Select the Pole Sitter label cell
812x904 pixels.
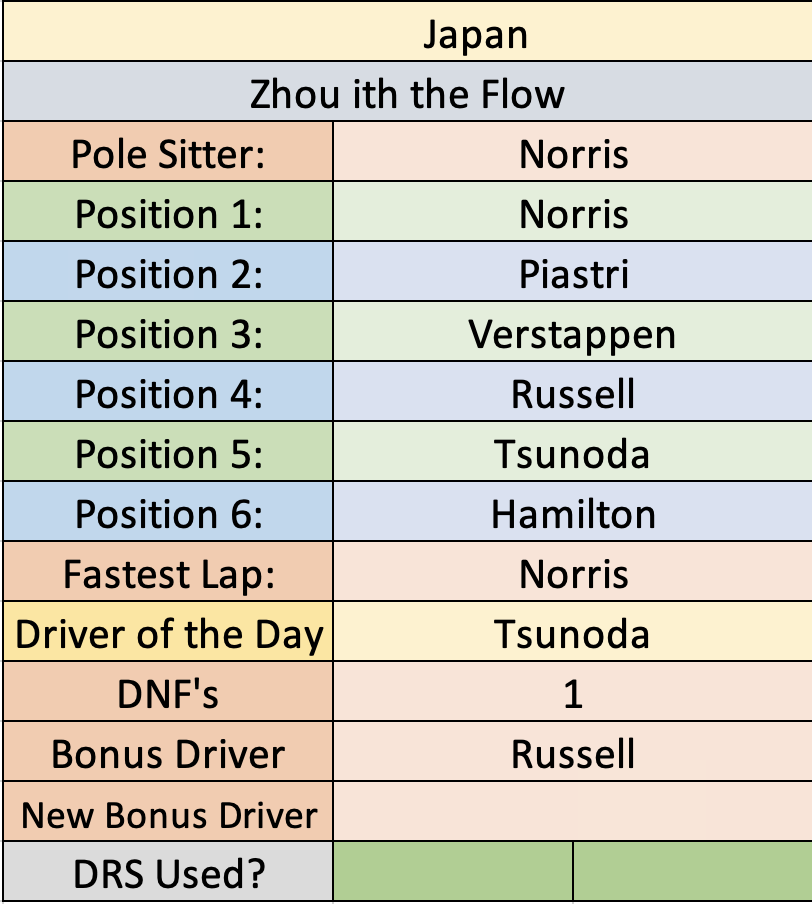click(168, 152)
